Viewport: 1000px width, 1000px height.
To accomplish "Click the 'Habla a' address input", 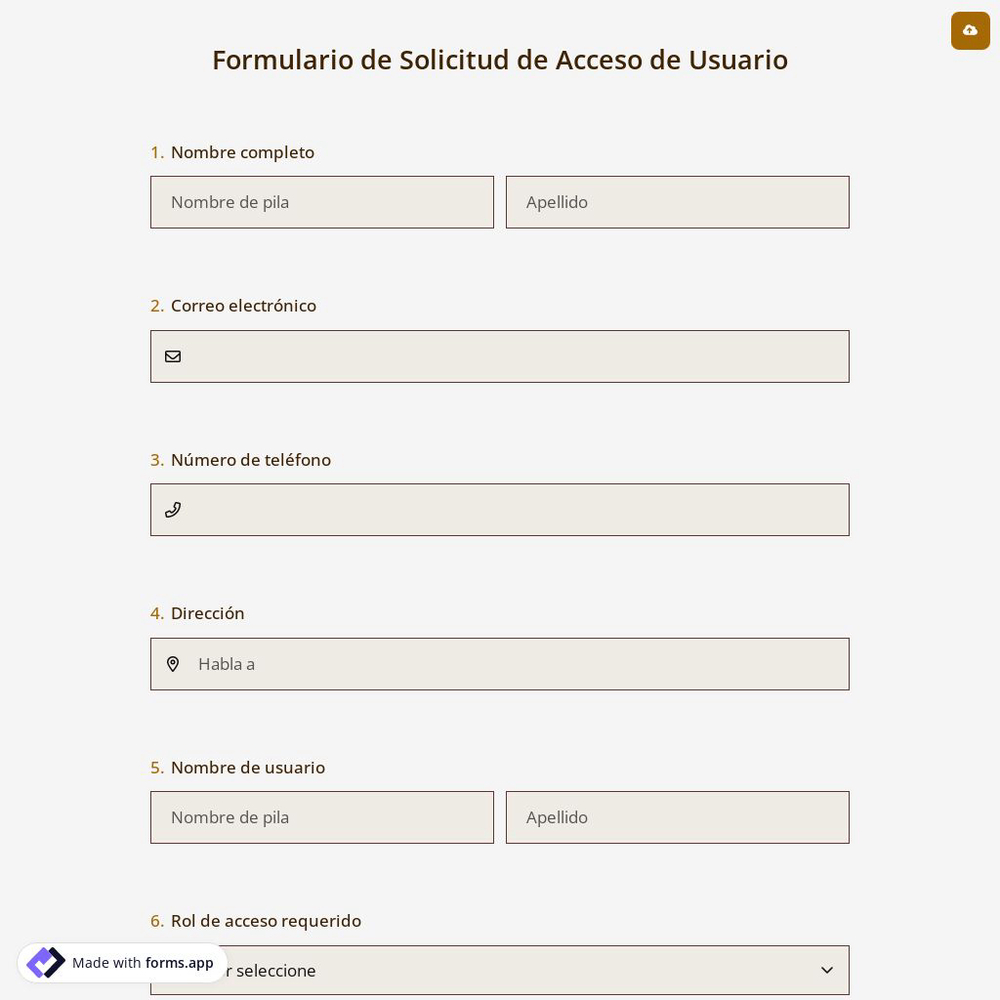I will pos(500,664).
